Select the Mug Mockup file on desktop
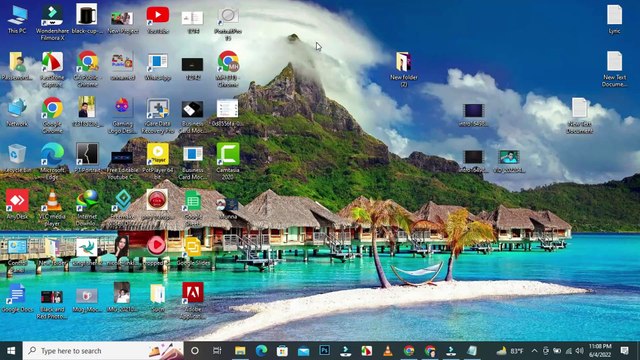 (87, 299)
